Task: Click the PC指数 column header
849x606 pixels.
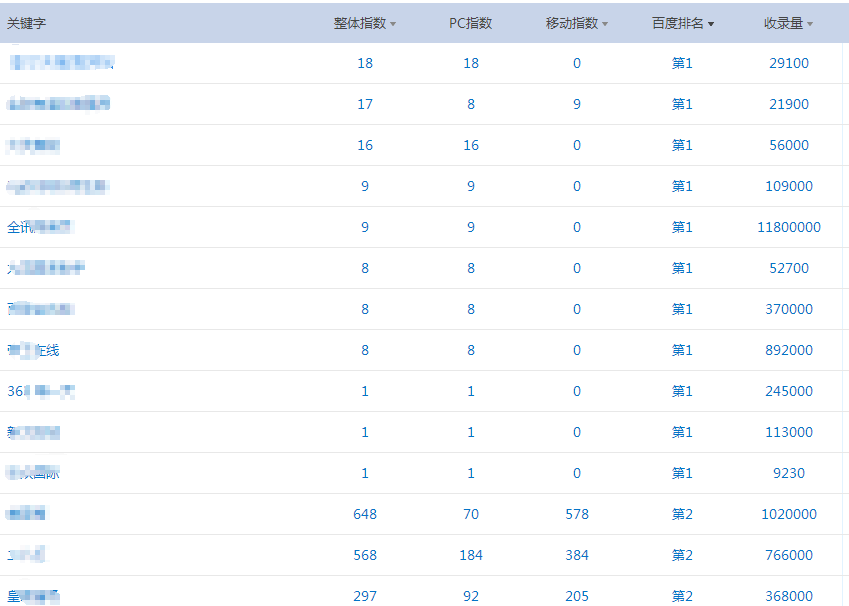Action: tap(470, 23)
